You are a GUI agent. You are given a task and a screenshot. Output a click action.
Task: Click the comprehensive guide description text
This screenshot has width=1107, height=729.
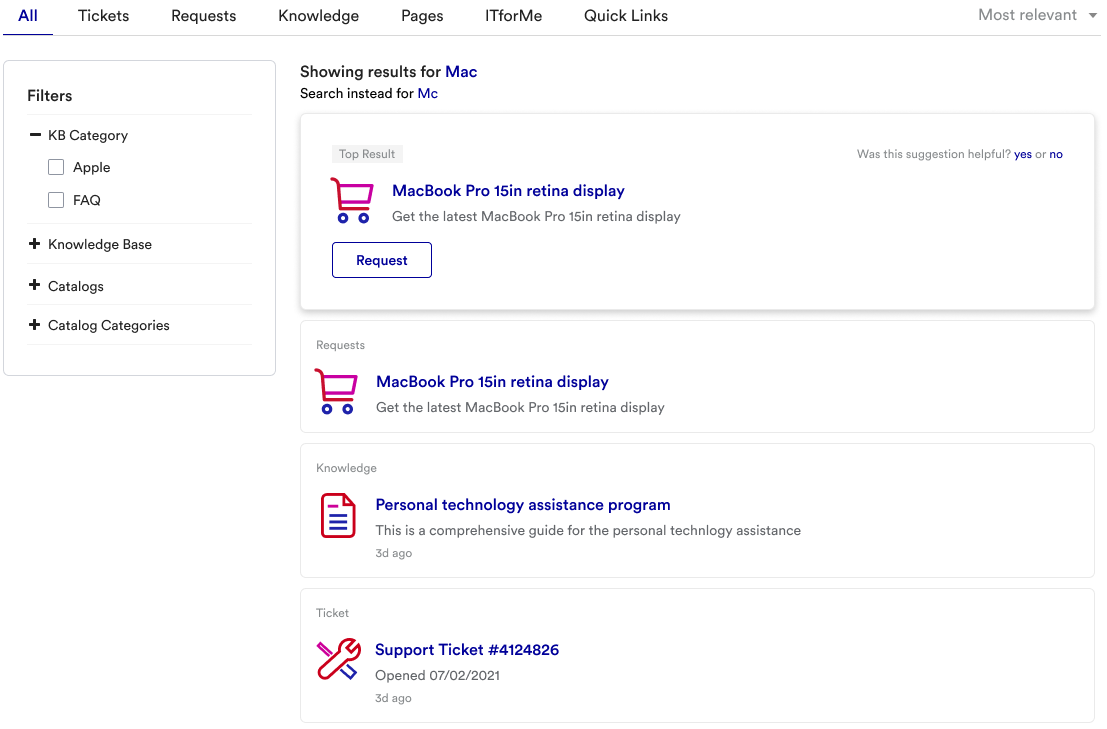[588, 530]
